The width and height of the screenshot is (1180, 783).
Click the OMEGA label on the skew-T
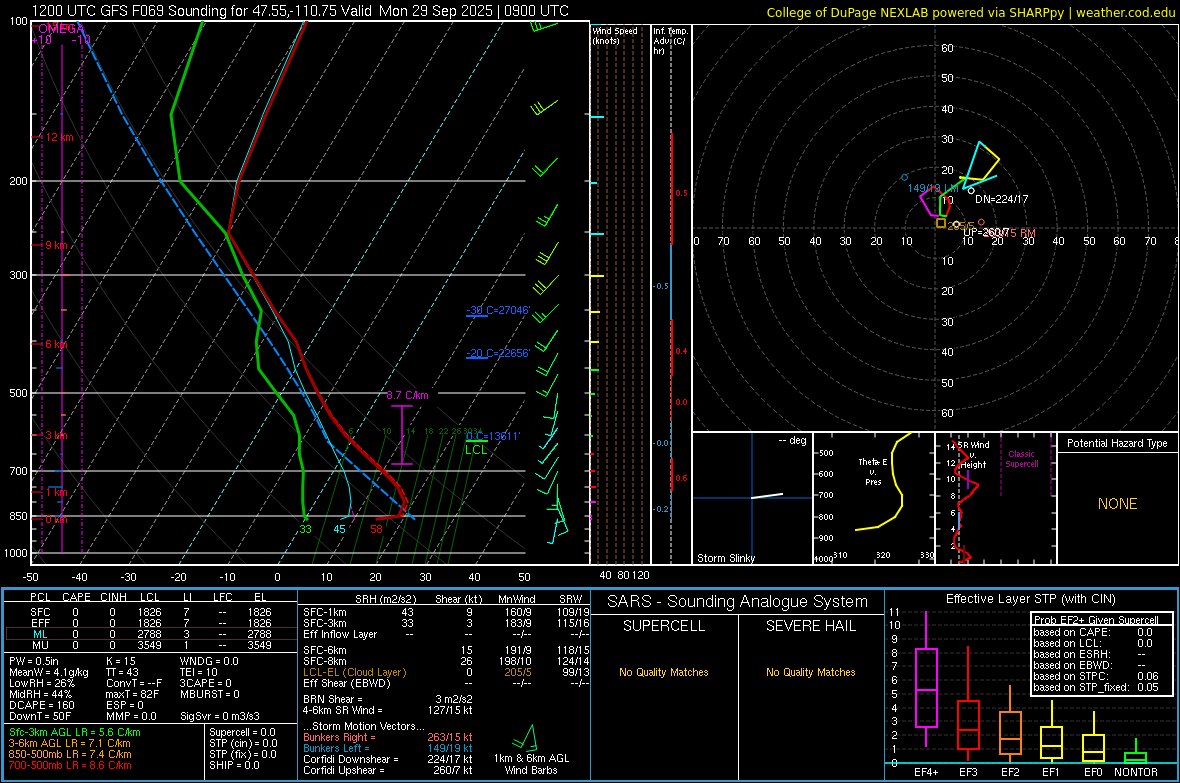pyautogui.click(x=61, y=29)
